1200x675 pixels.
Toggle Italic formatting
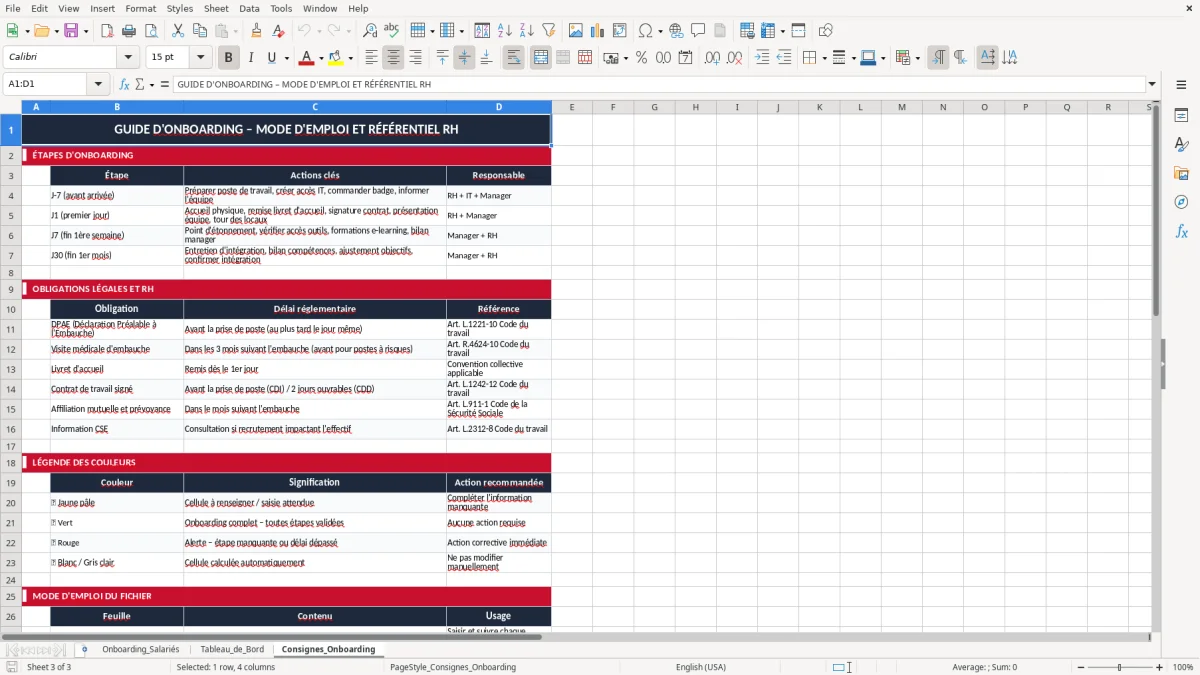tap(250, 58)
